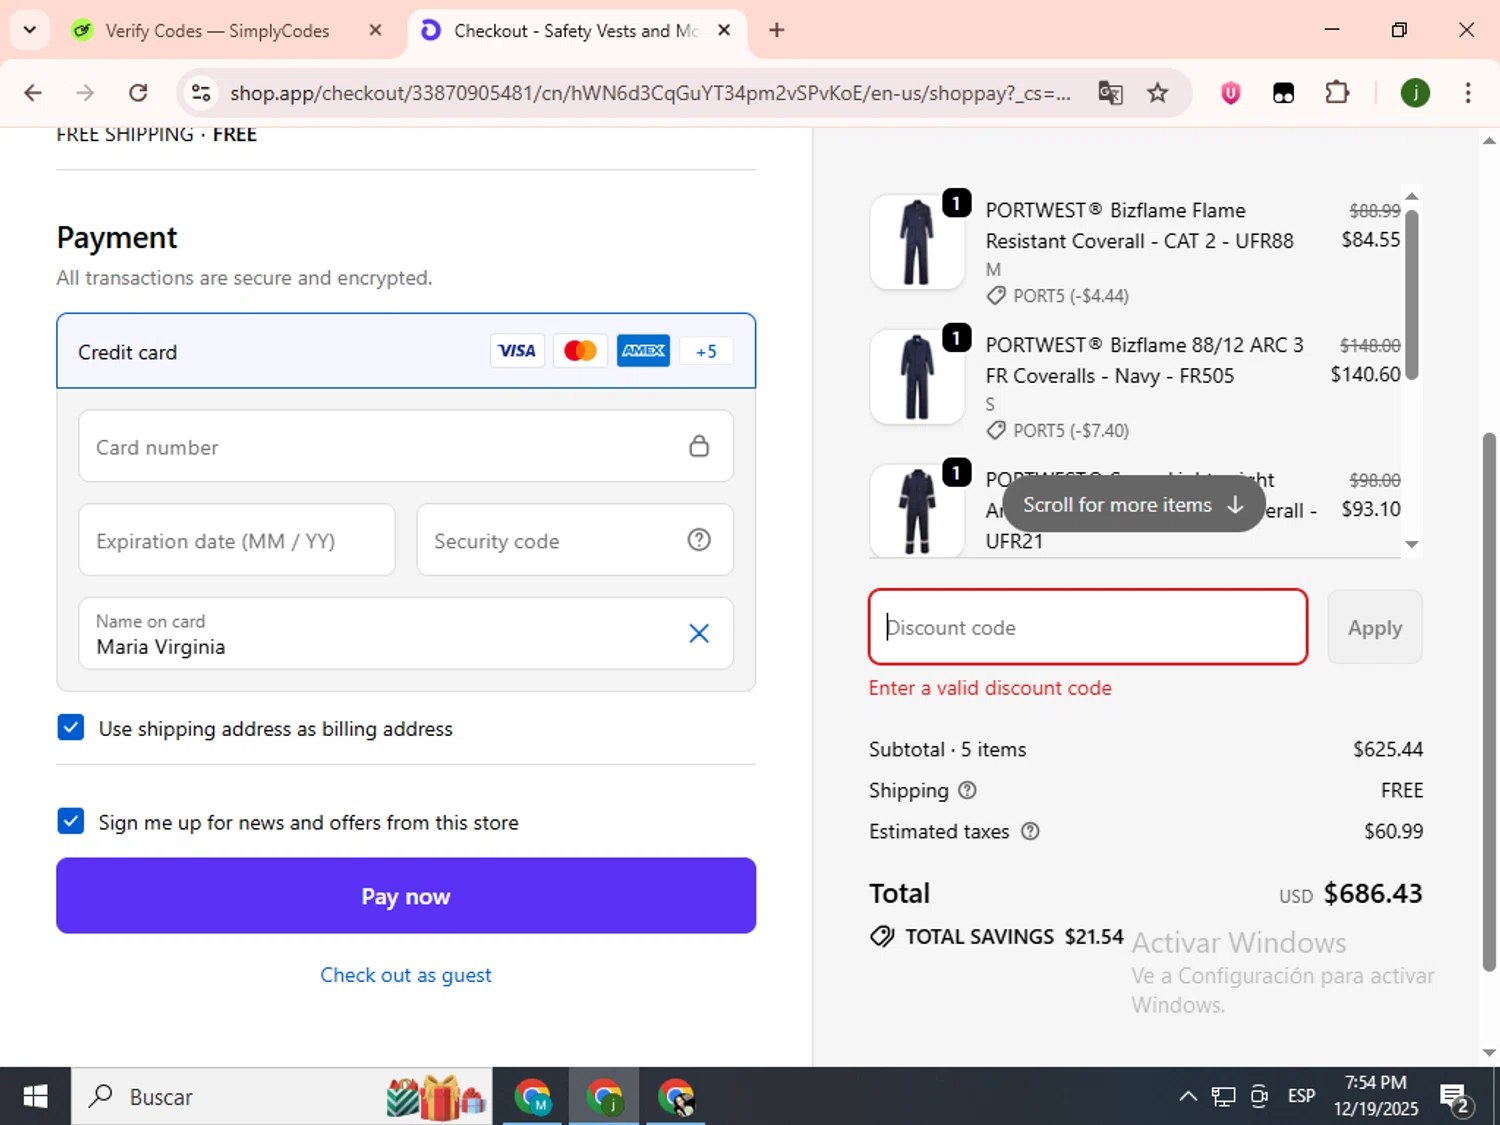The image size is (1500, 1125).
Task: Reload the checkout page
Action: (x=138, y=93)
